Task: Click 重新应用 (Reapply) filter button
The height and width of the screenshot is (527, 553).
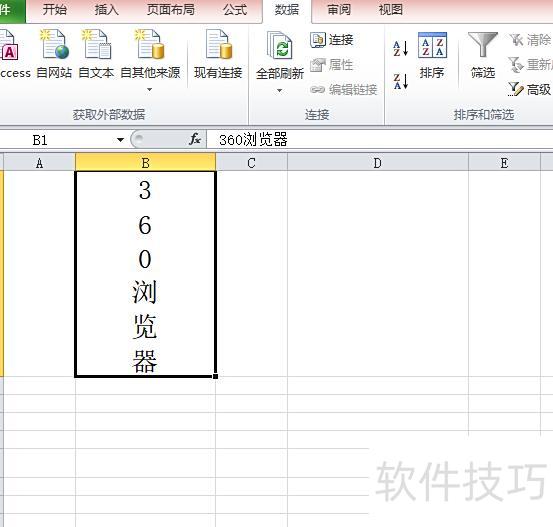Action: (x=530, y=65)
